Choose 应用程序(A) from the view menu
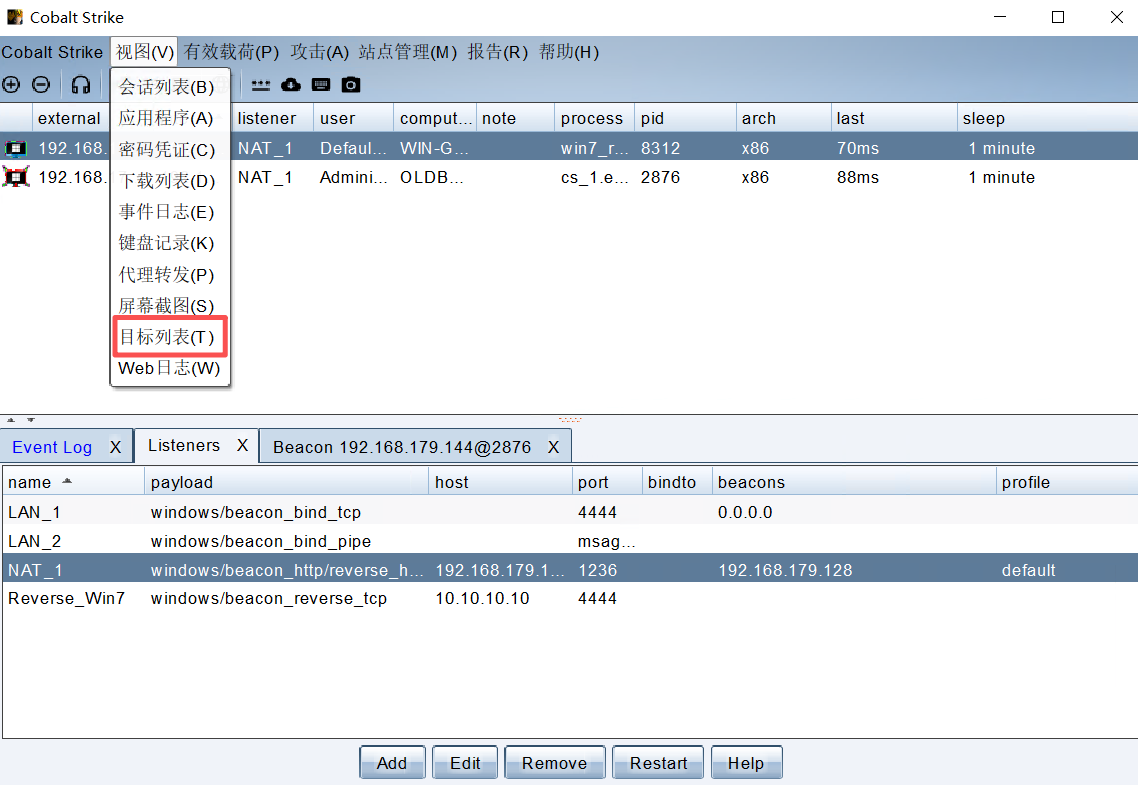 click(x=170, y=118)
